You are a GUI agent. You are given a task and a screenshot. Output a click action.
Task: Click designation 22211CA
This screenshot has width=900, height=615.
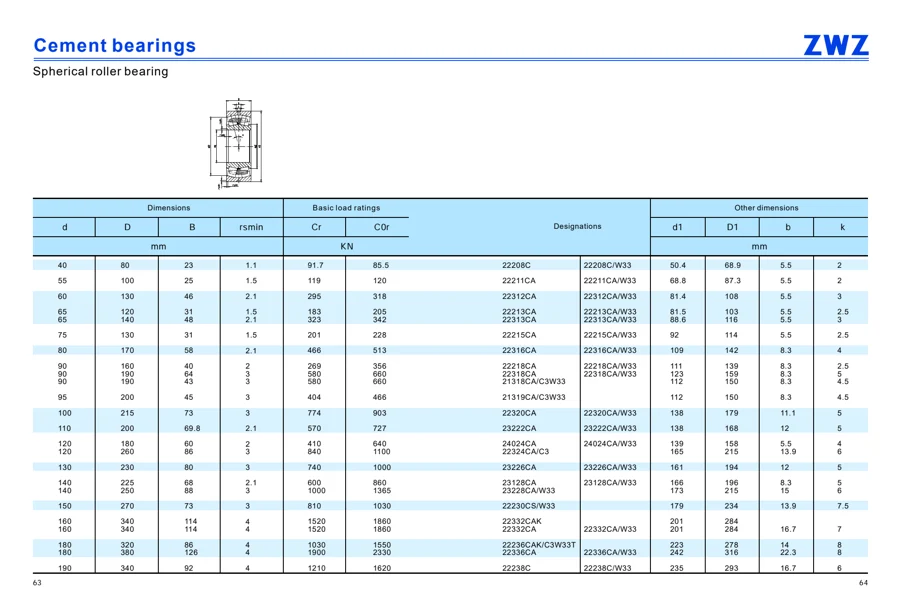tap(519, 281)
